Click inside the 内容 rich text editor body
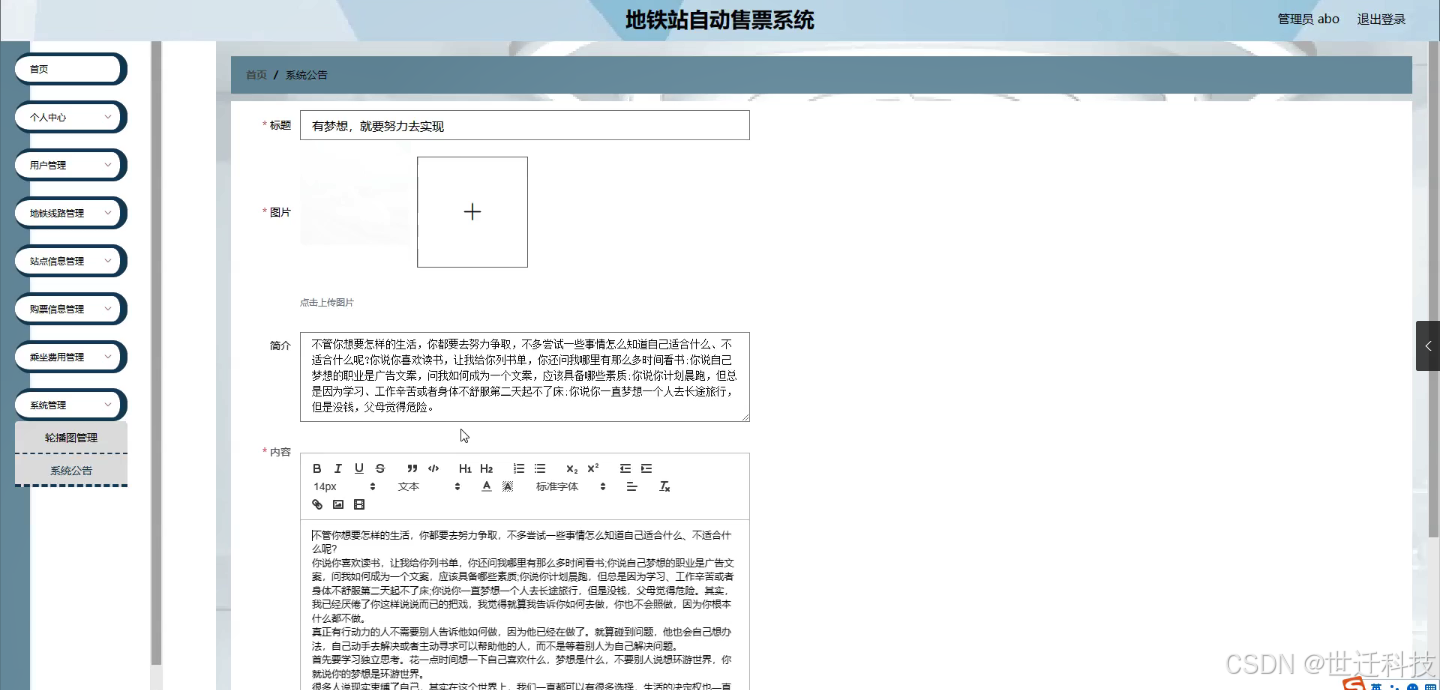1440x690 pixels. coord(524,605)
